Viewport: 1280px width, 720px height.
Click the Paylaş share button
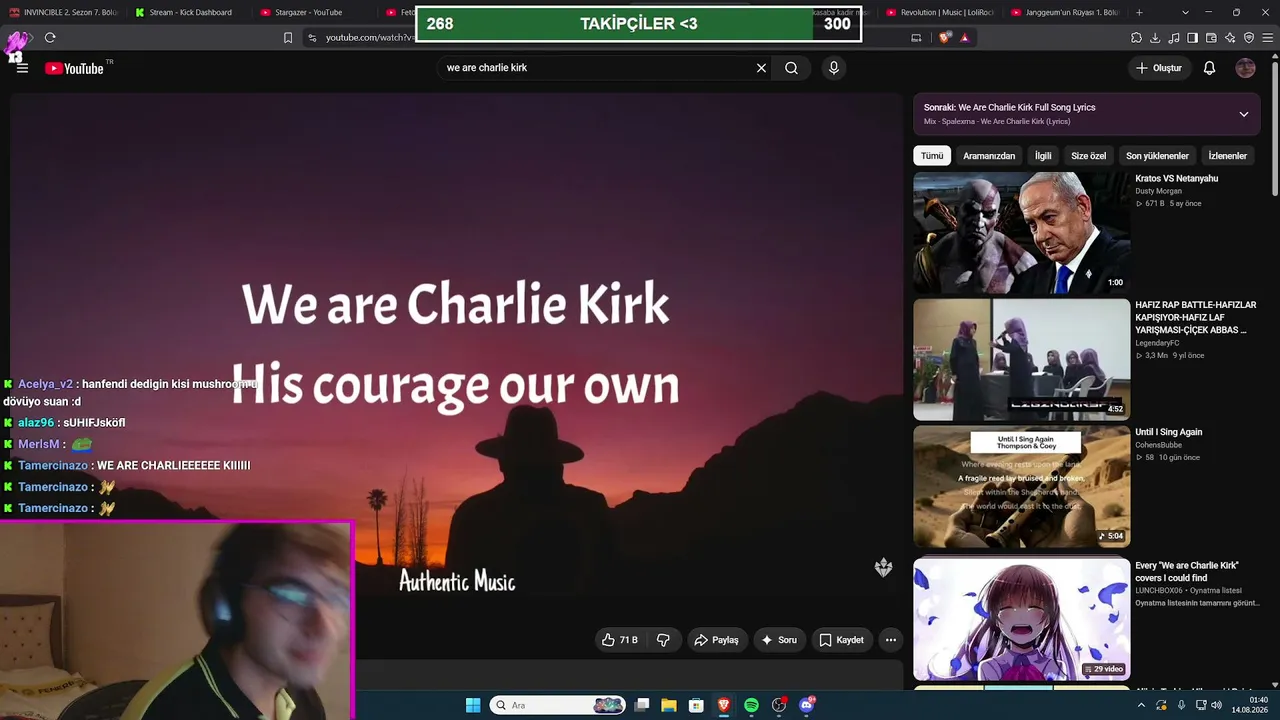click(x=717, y=640)
